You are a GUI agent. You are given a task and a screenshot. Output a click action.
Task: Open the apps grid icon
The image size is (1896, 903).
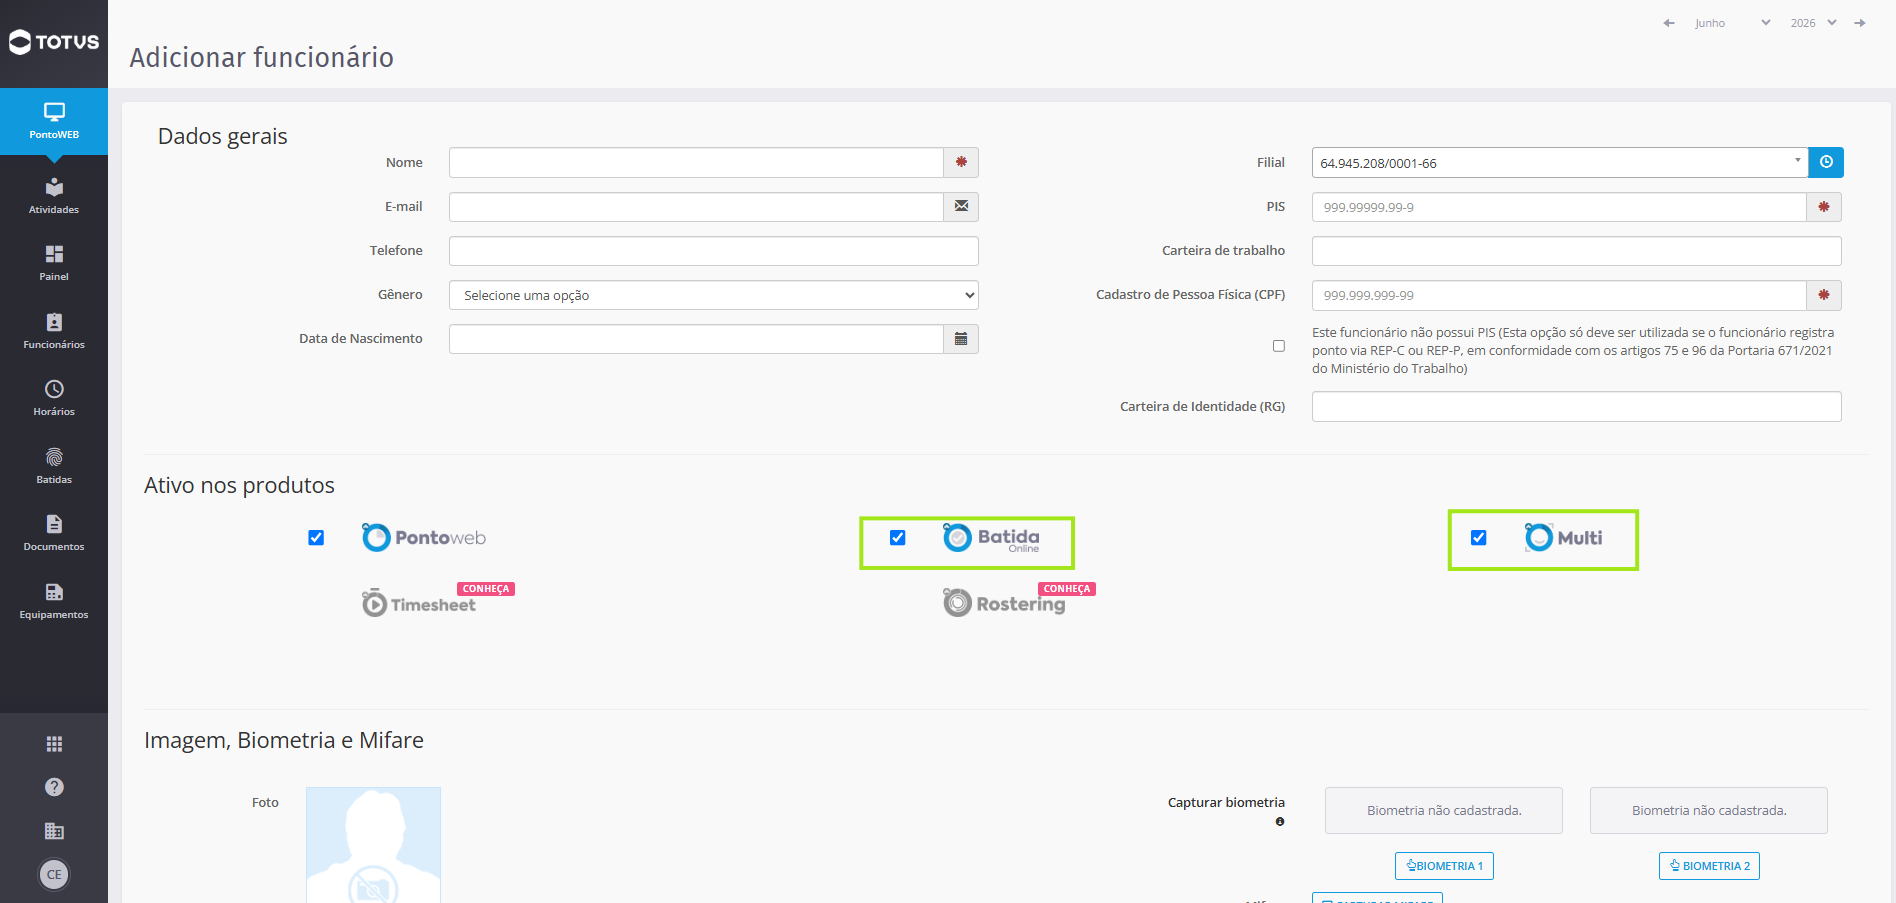[54, 744]
